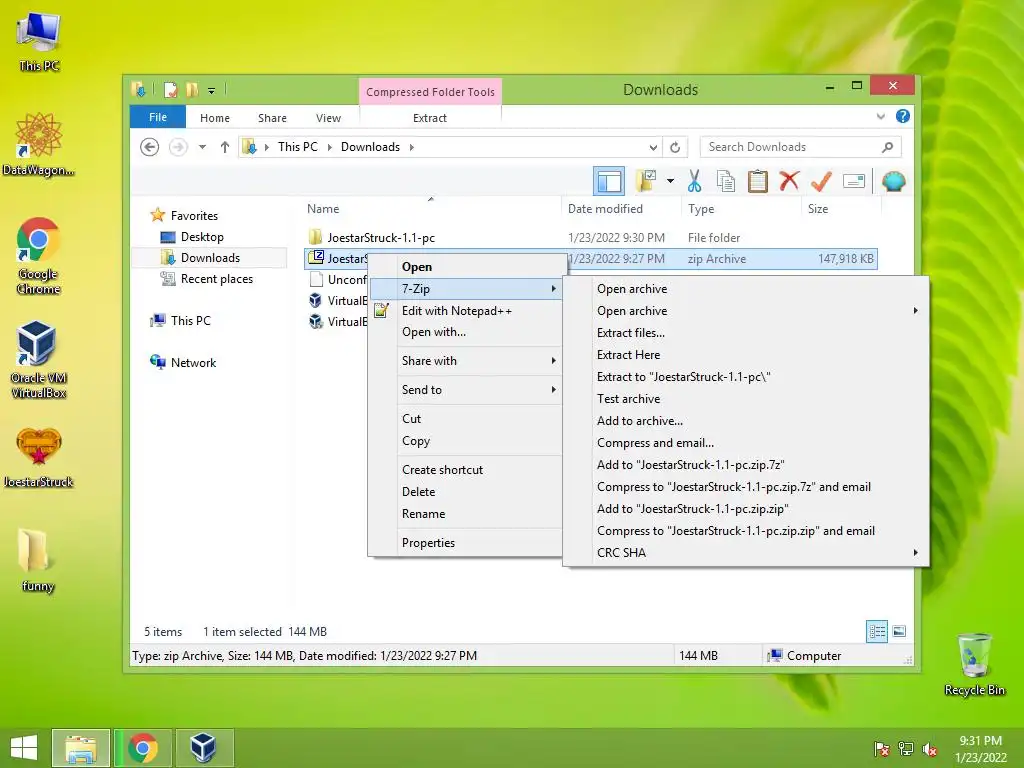1024x768 pixels.
Task: Open Oracle VM VirtualBox desktop shortcut
Action: (39, 359)
